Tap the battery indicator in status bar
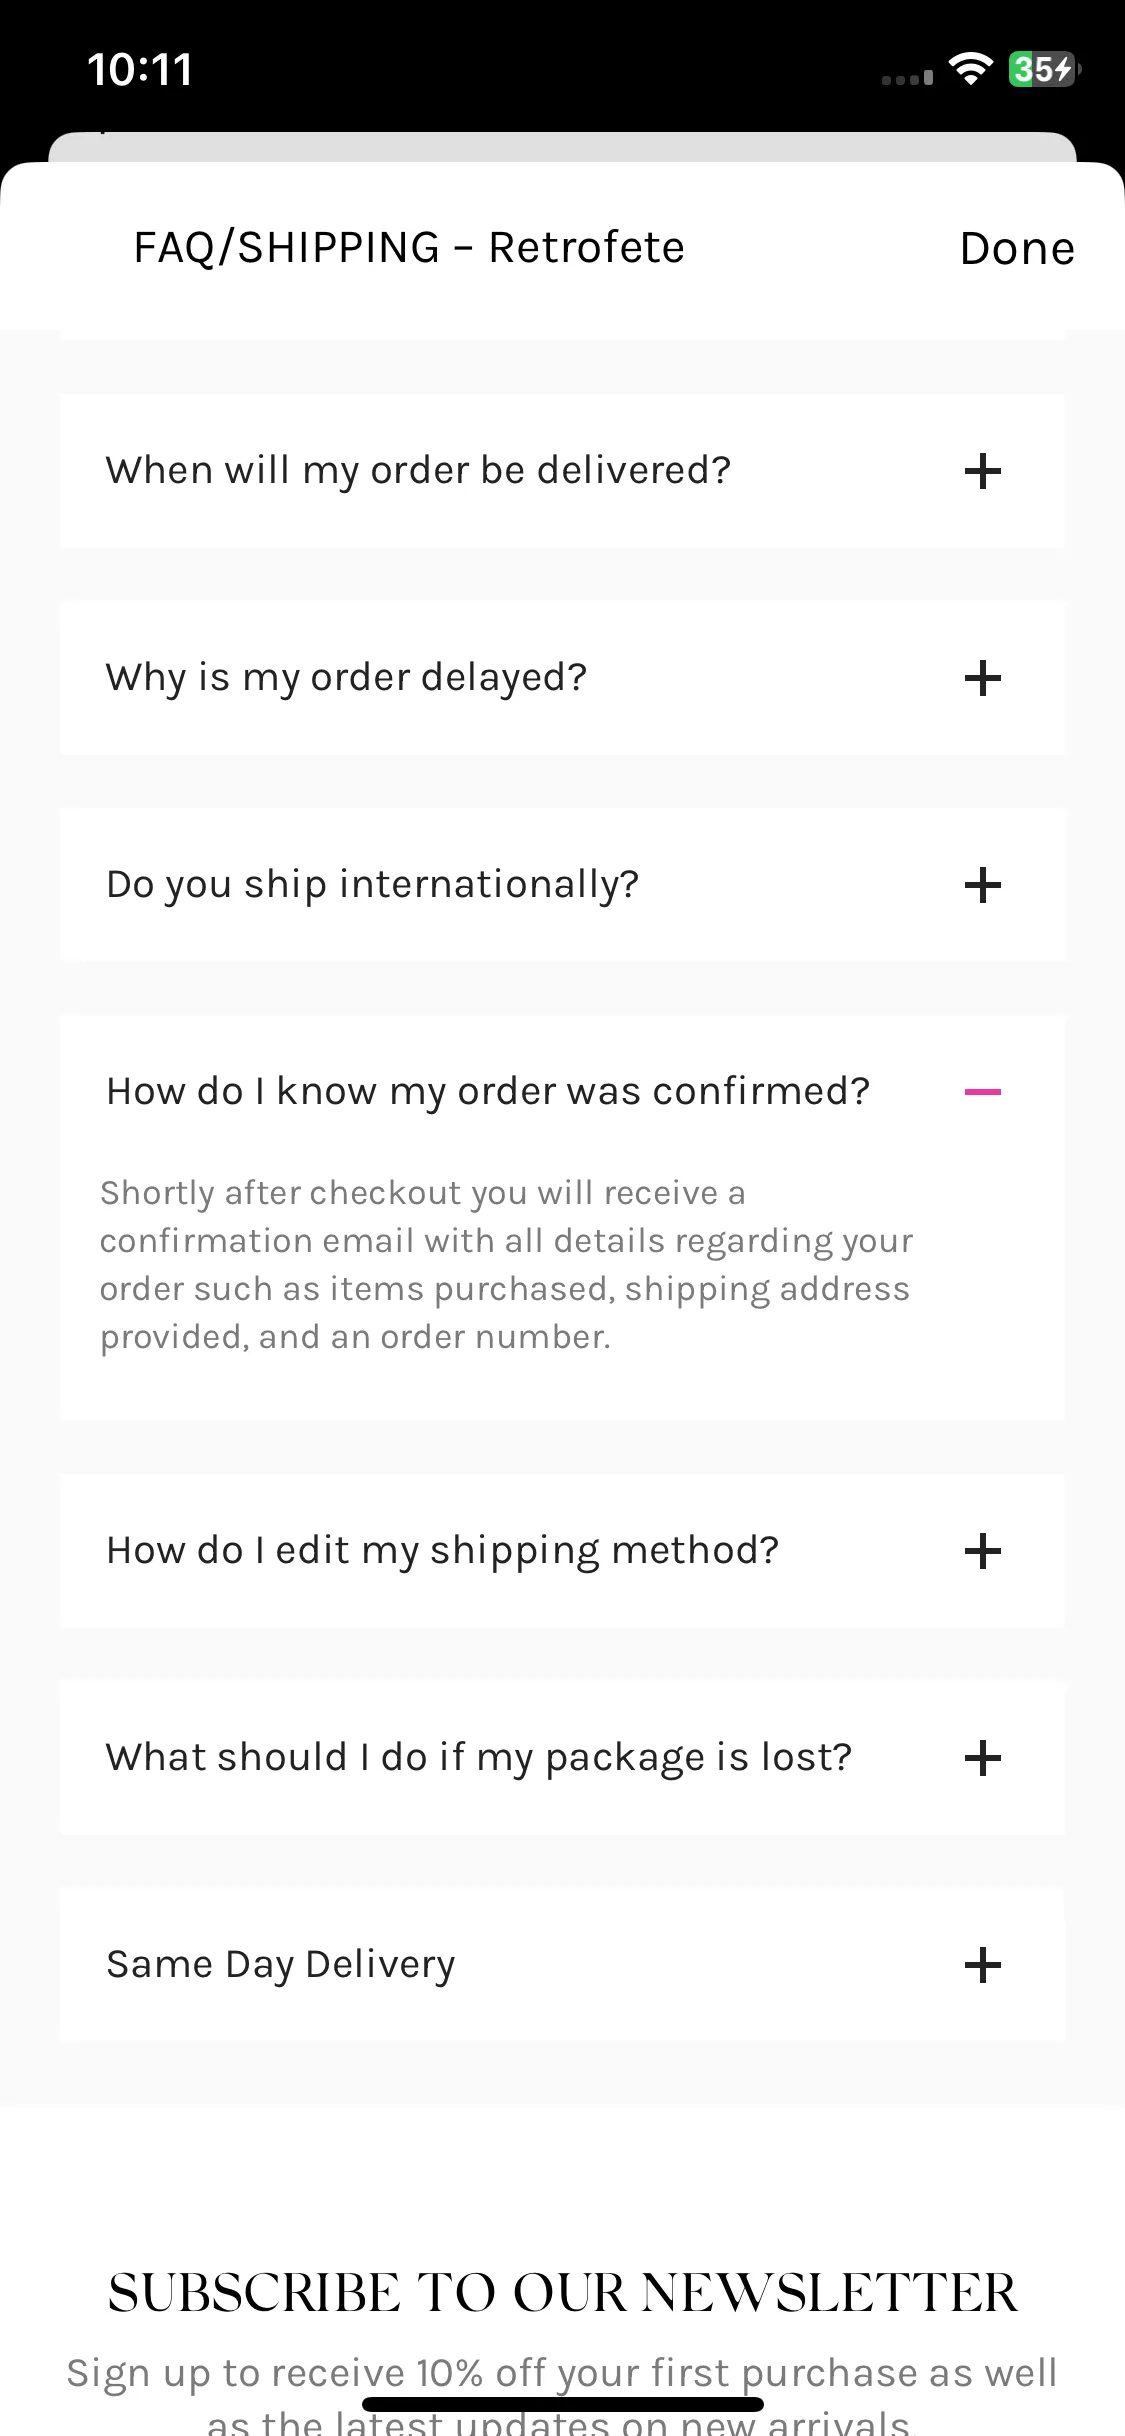 [1044, 69]
